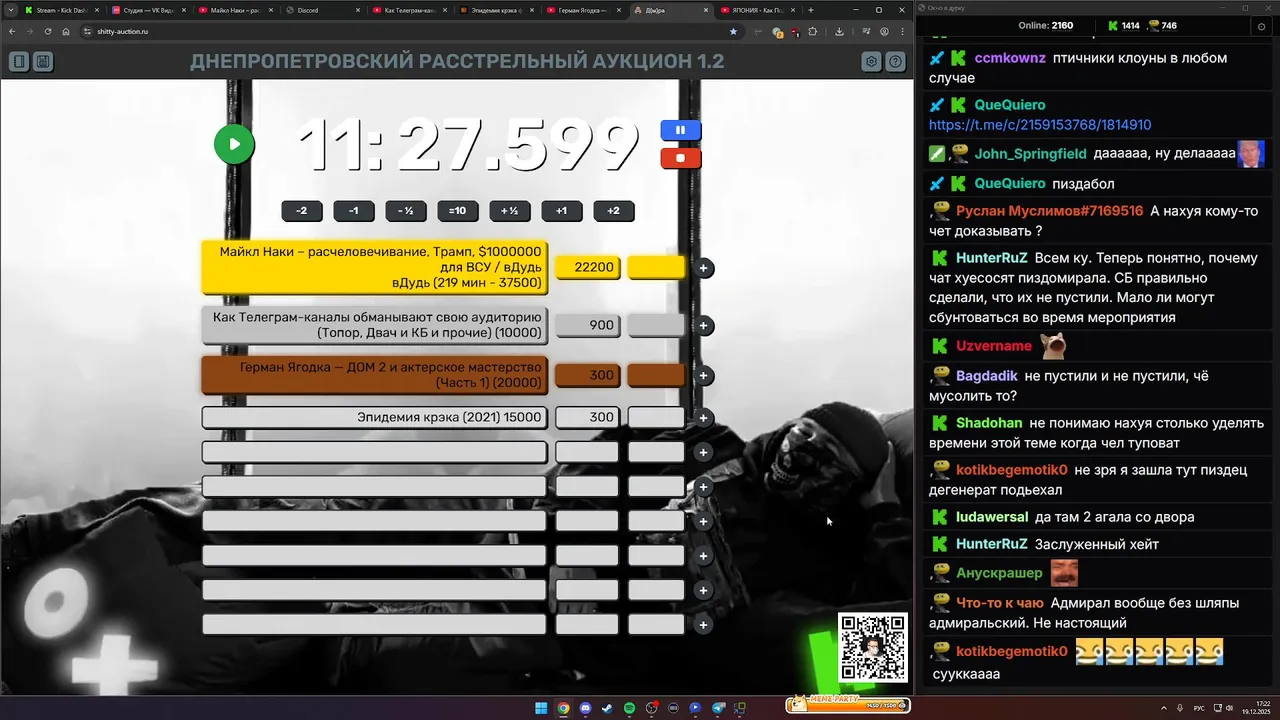This screenshot has height=720, width=1280.
Task: Add amount to Майкл Наки lot with plus
Action: coord(704,268)
